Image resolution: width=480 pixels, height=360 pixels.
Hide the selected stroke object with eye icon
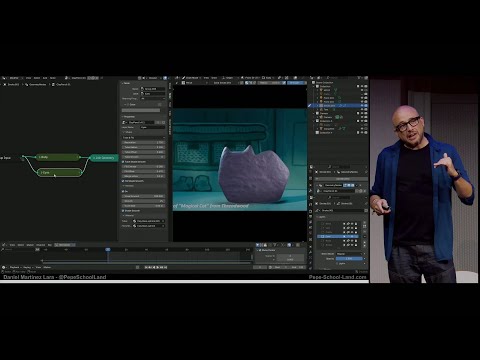point(362,105)
